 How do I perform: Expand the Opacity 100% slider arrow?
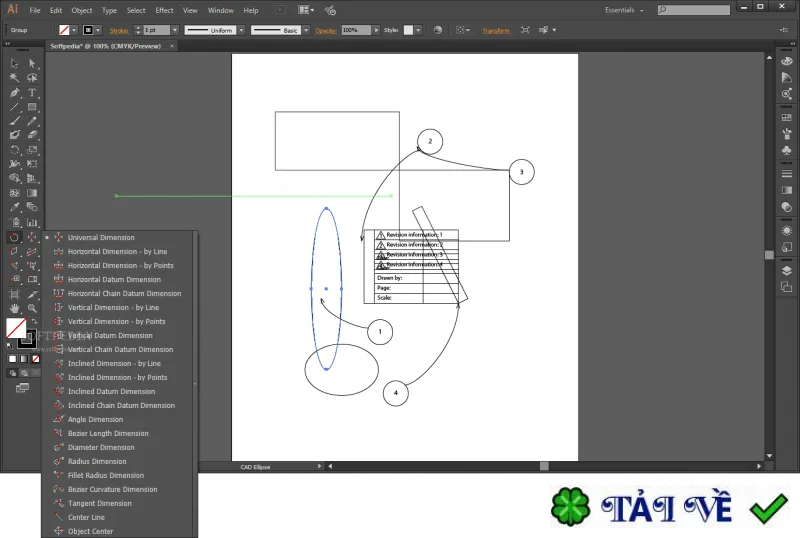pyautogui.click(x=376, y=30)
